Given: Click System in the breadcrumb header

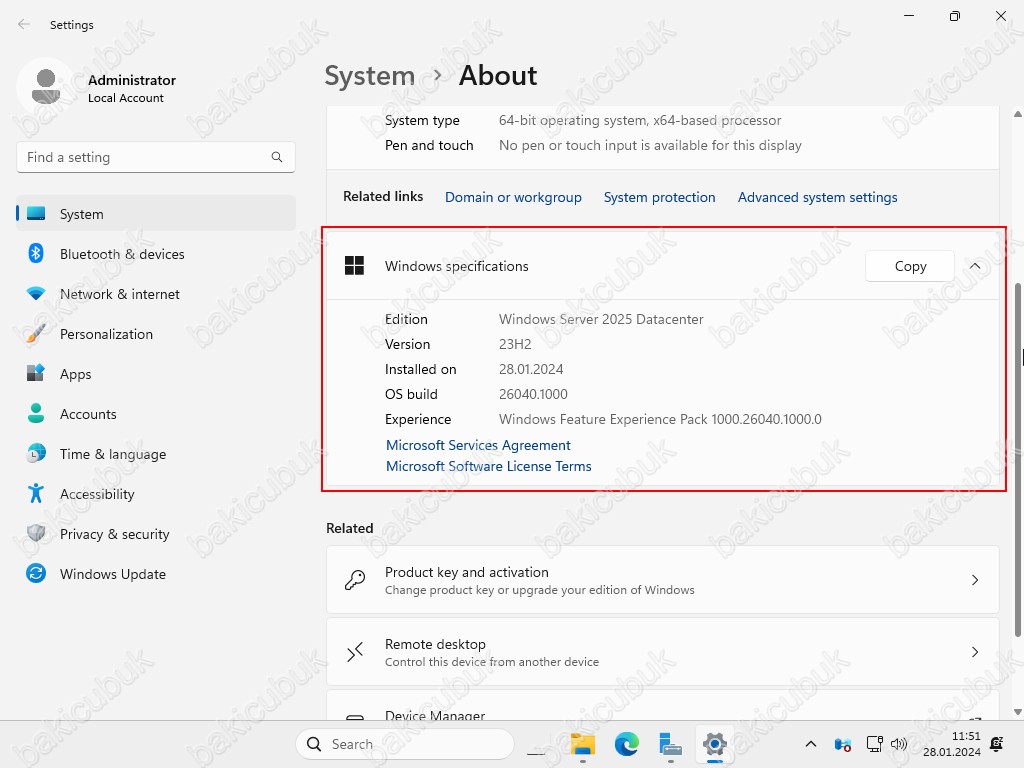Looking at the screenshot, I should (370, 76).
